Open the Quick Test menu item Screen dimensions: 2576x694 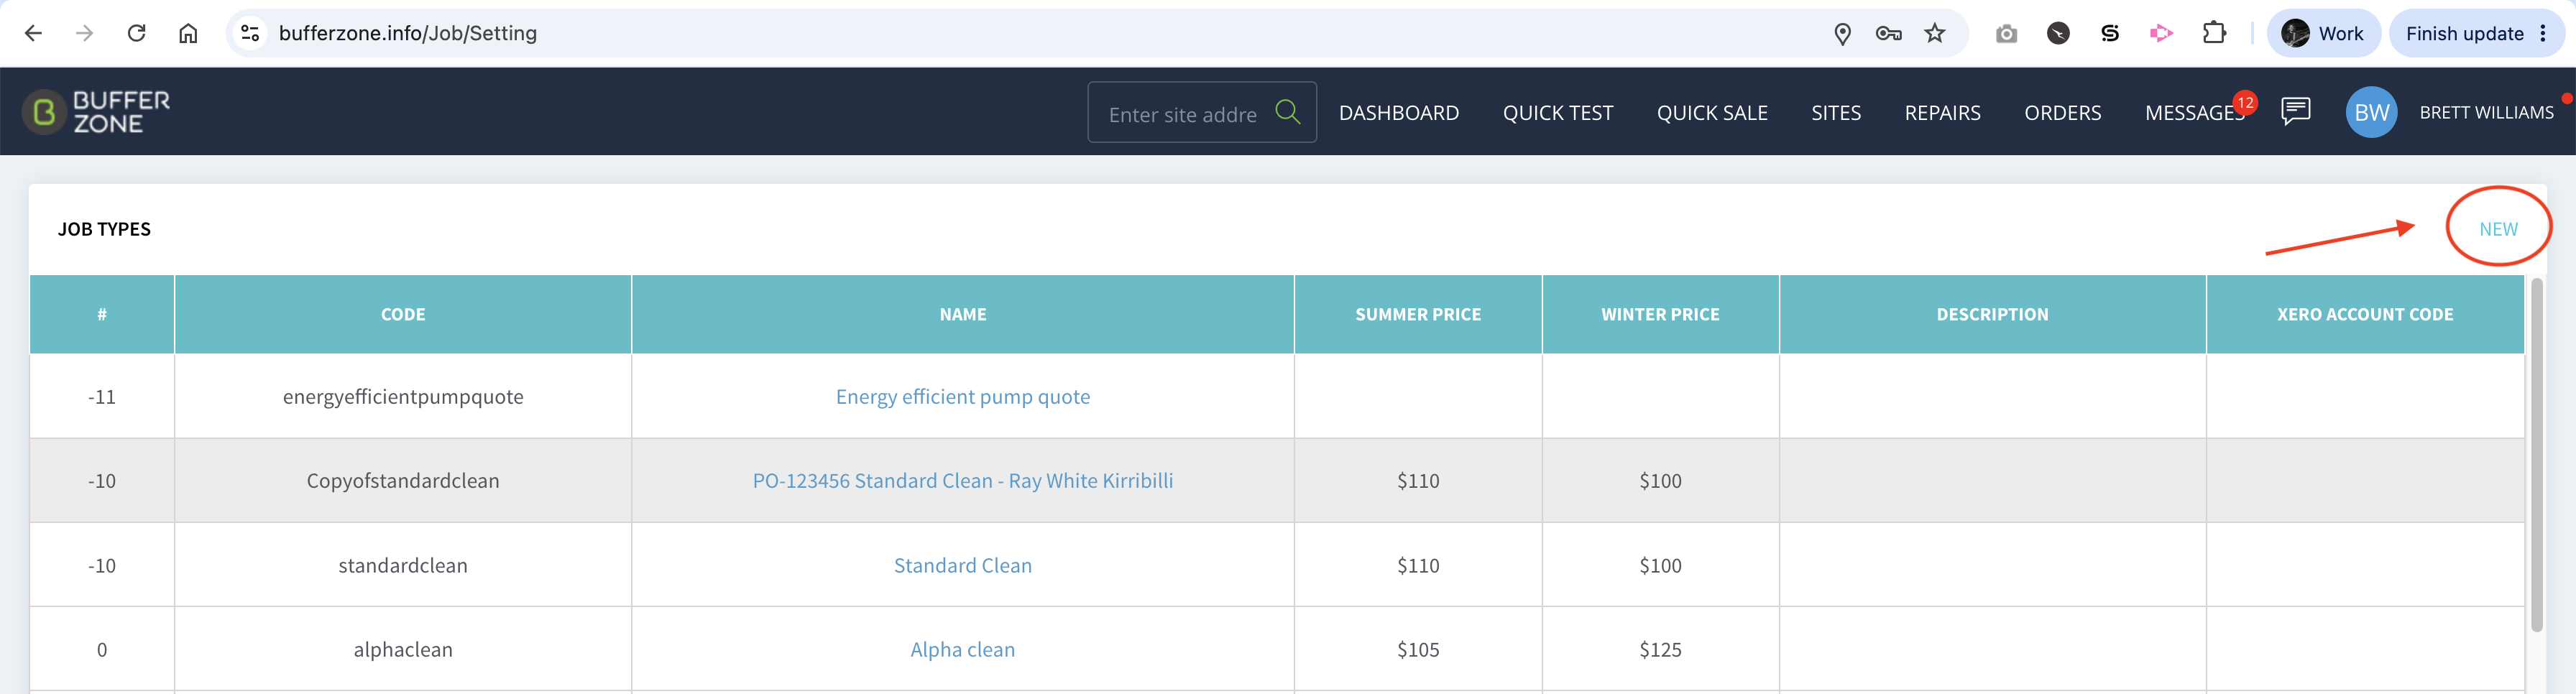point(1557,113)
